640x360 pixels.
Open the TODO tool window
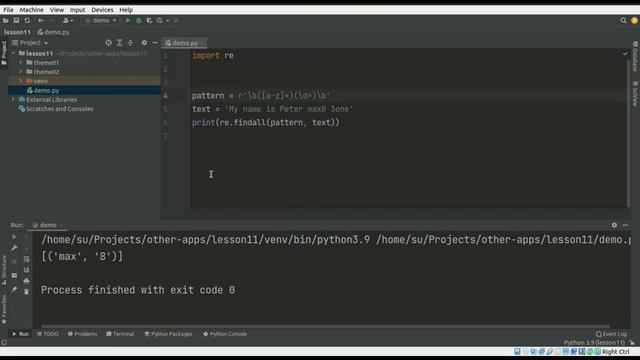click(48, 334)
